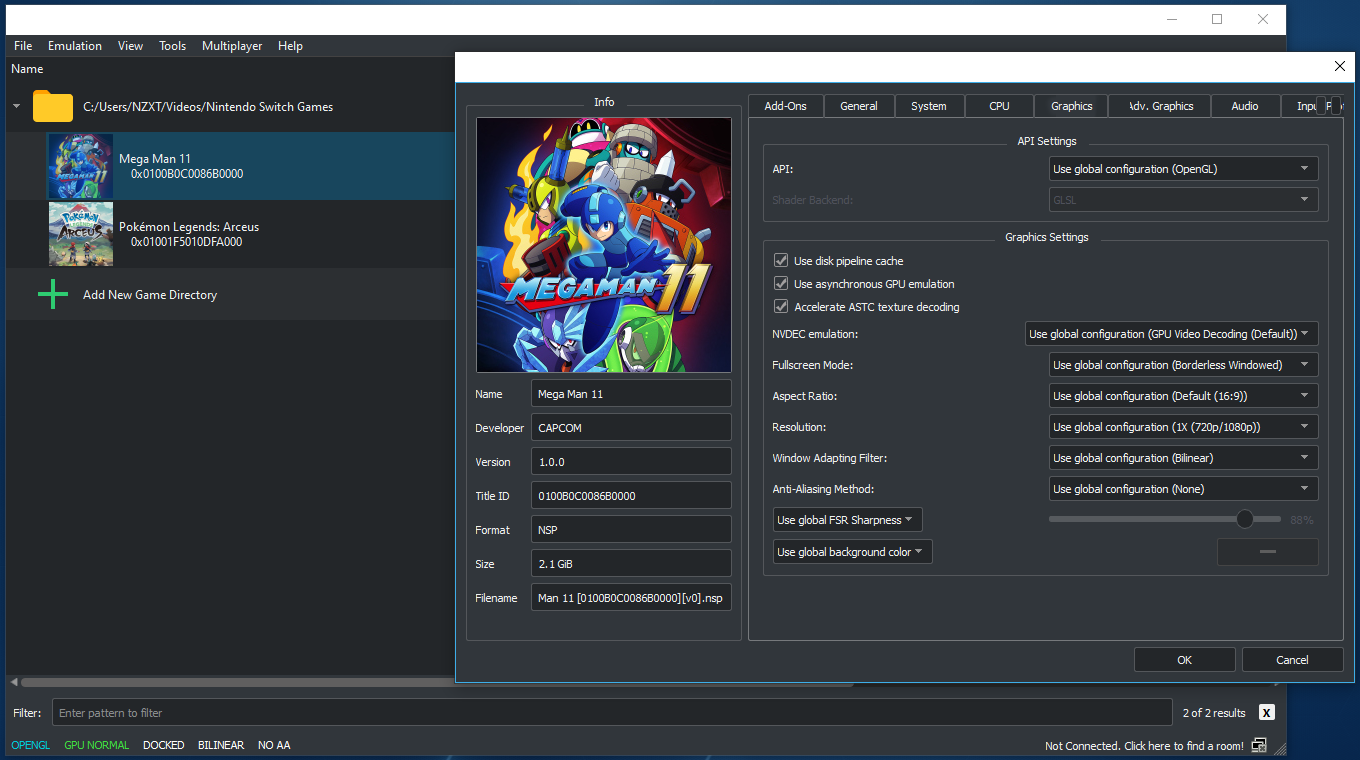Open the Aspect Ratio dropdown
Screen dimensions: 1360x760
point(1183,396)
